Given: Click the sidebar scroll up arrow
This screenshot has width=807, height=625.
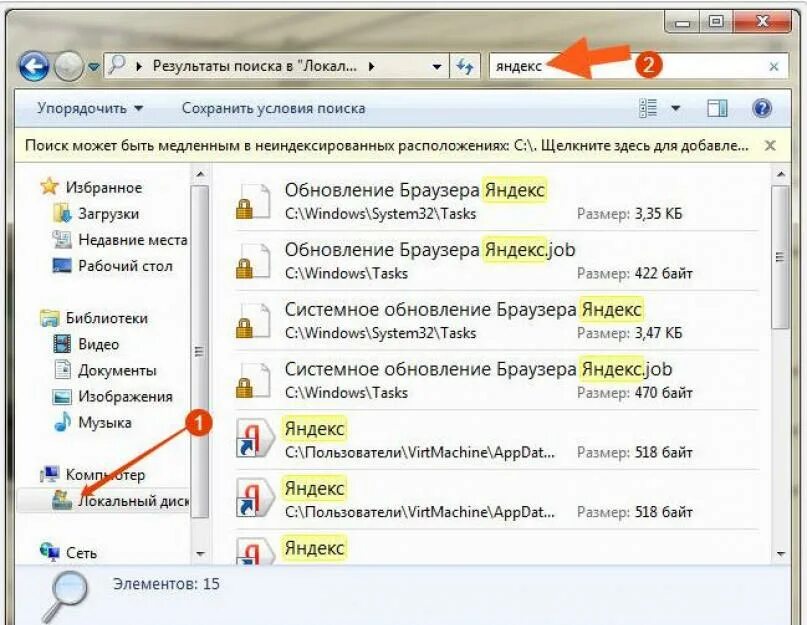Looking at the screenshot, I should [x=200, y=175].
